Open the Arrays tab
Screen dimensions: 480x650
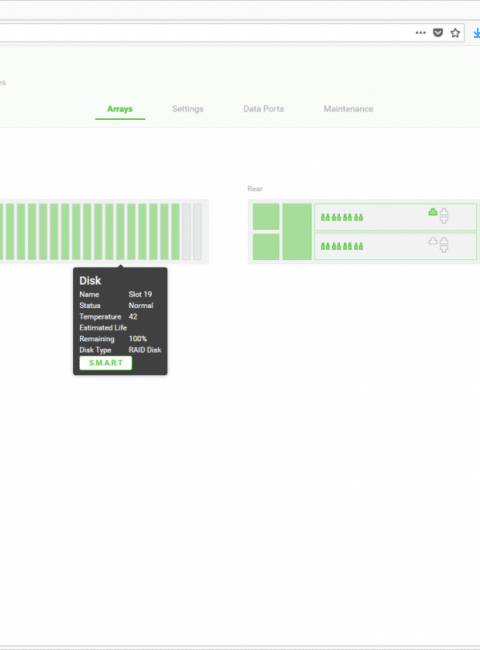click(120, 109)
